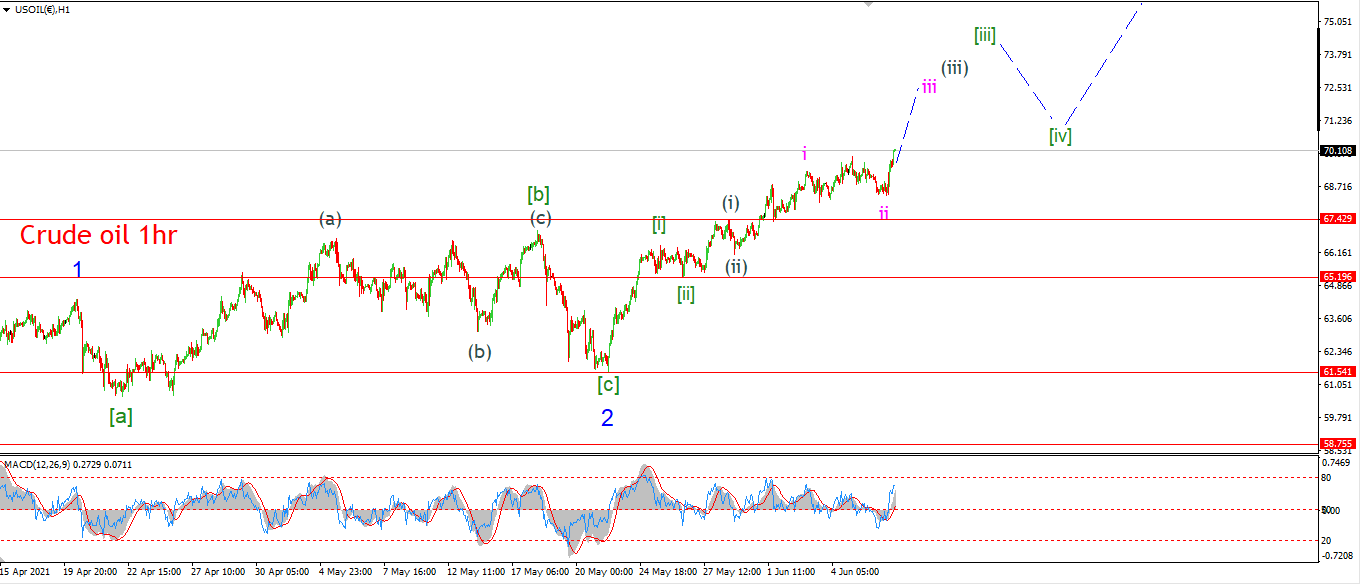Select the red 65.196 price level tag

point(1338,277)
